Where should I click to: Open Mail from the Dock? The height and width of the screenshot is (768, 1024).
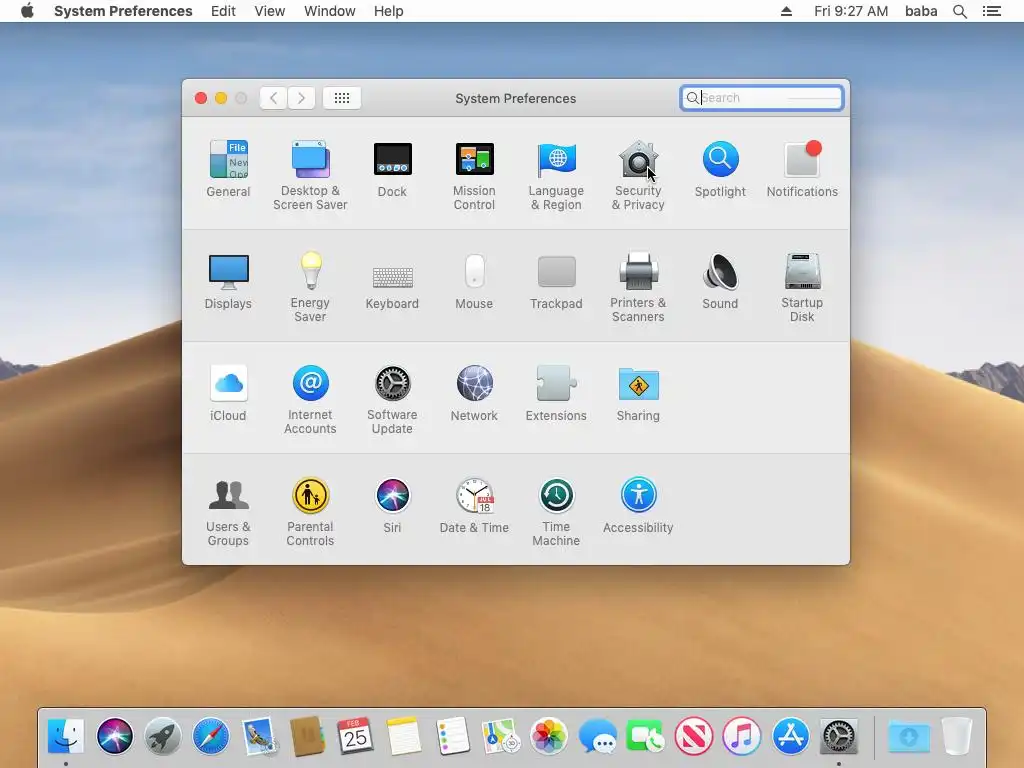coord(259,736)
